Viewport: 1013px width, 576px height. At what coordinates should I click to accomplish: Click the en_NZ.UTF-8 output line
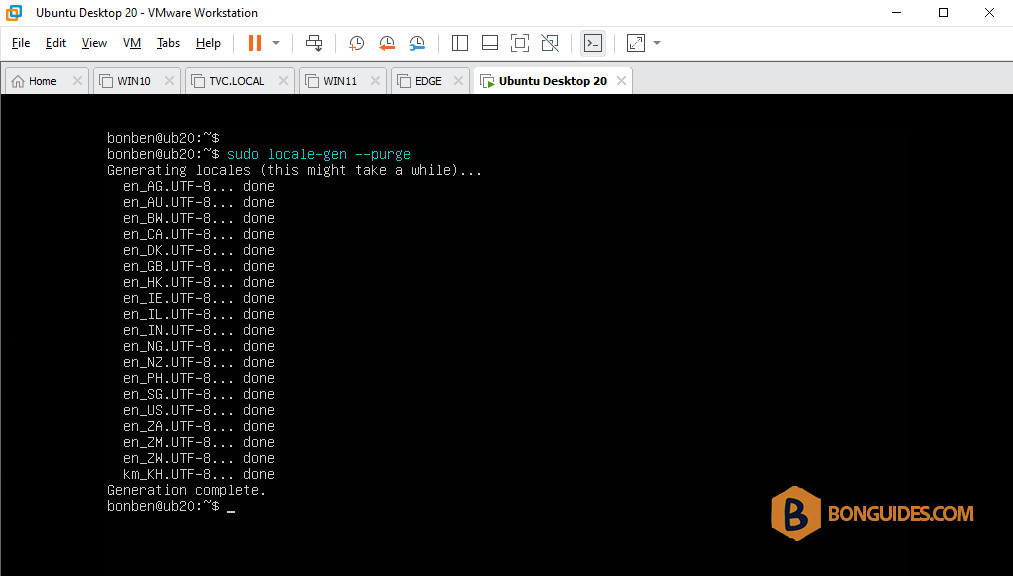point(198,362)
